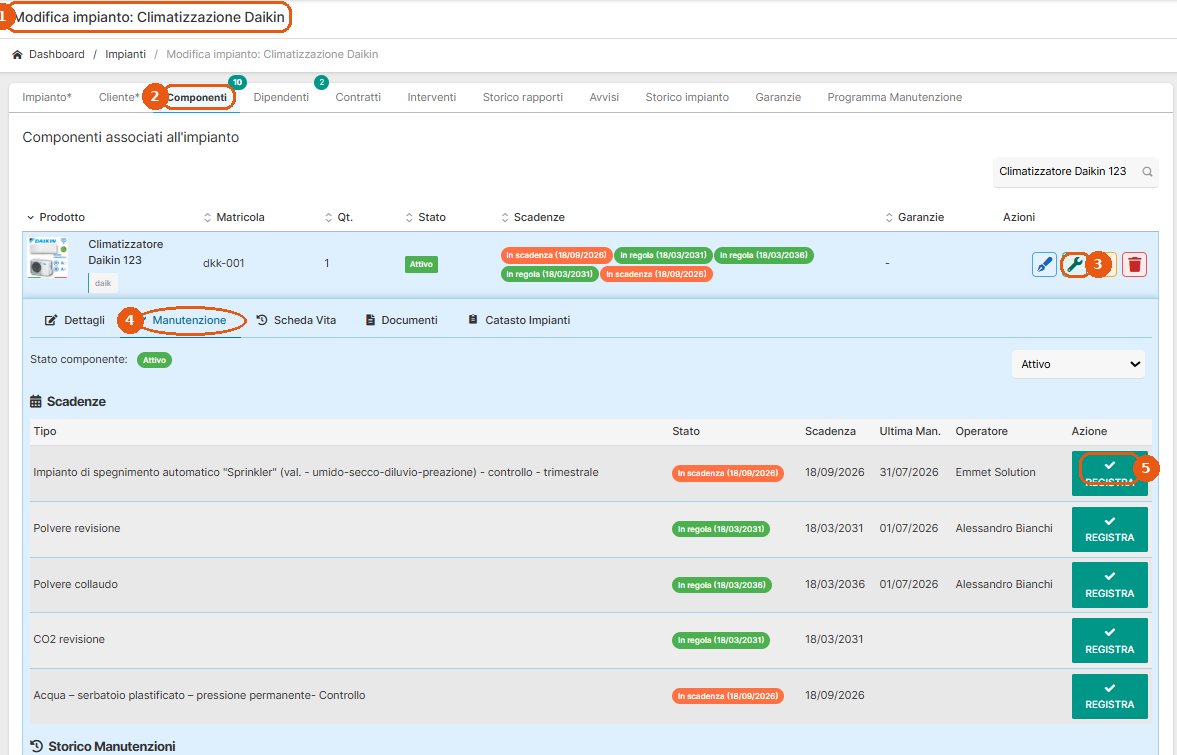
Task: Go to the Interventi tab
Action: click(x=432, y=98)
